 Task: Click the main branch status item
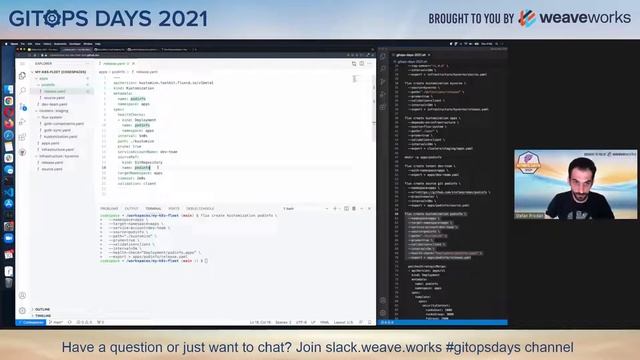pyautogui.click(x=56, y=322)
